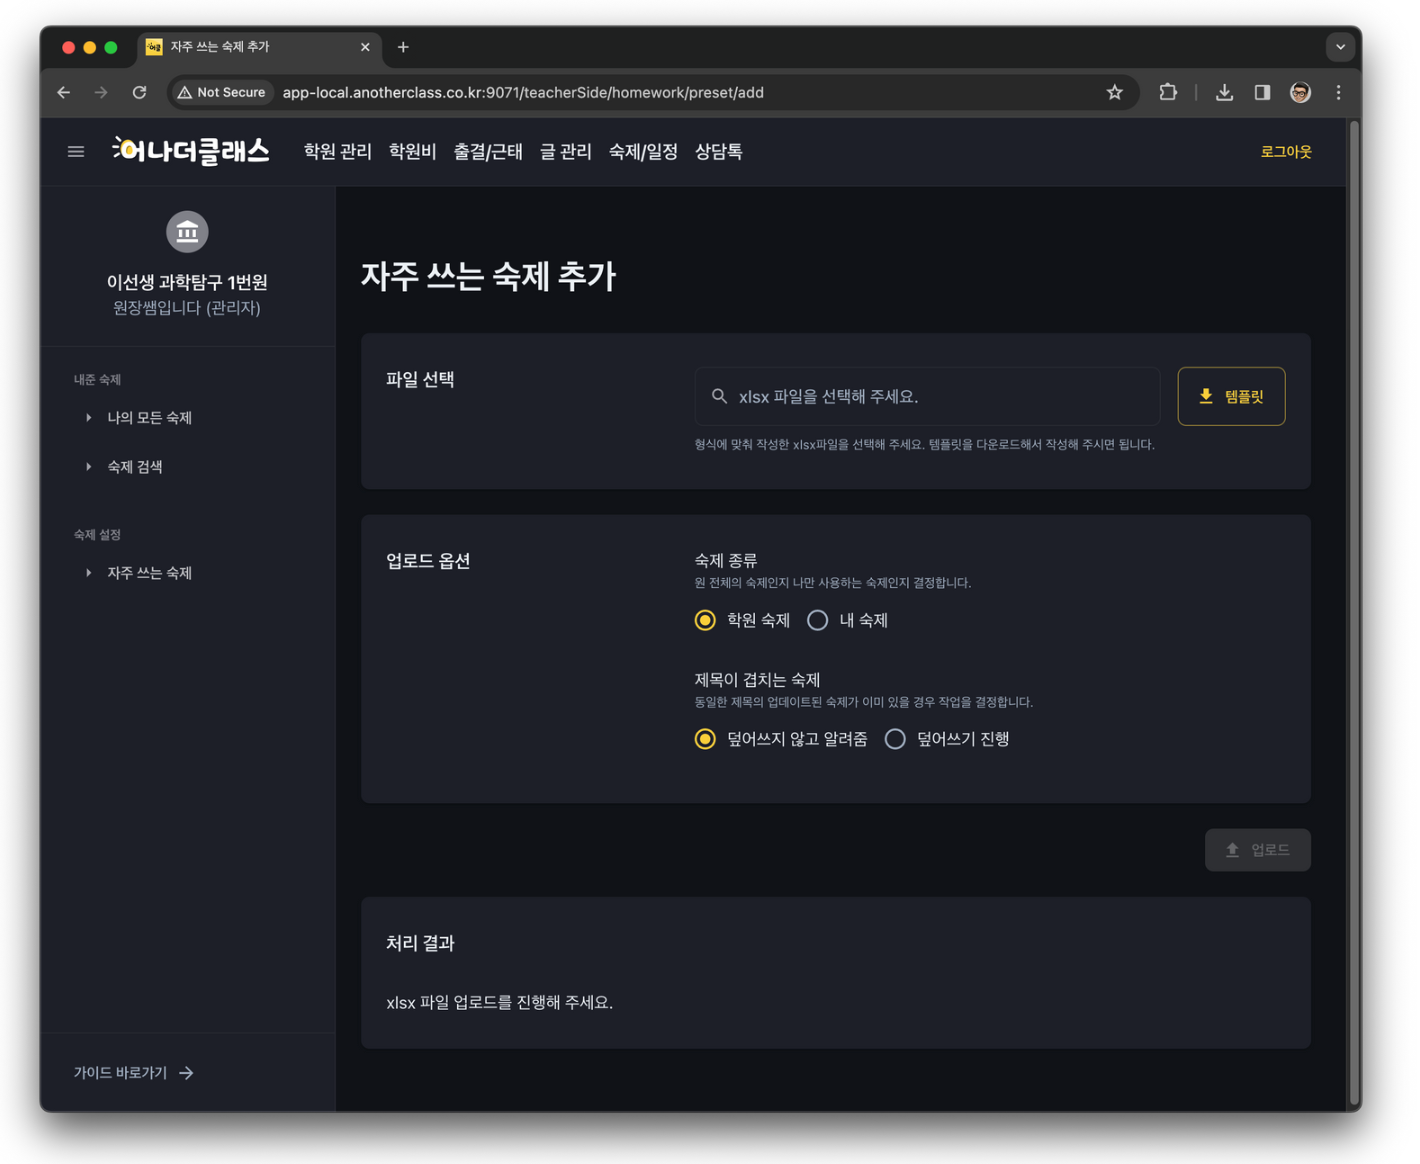Choose 덮어쓰기 진행 radio option
1420x1164 pixels.
tap(895, 739)
